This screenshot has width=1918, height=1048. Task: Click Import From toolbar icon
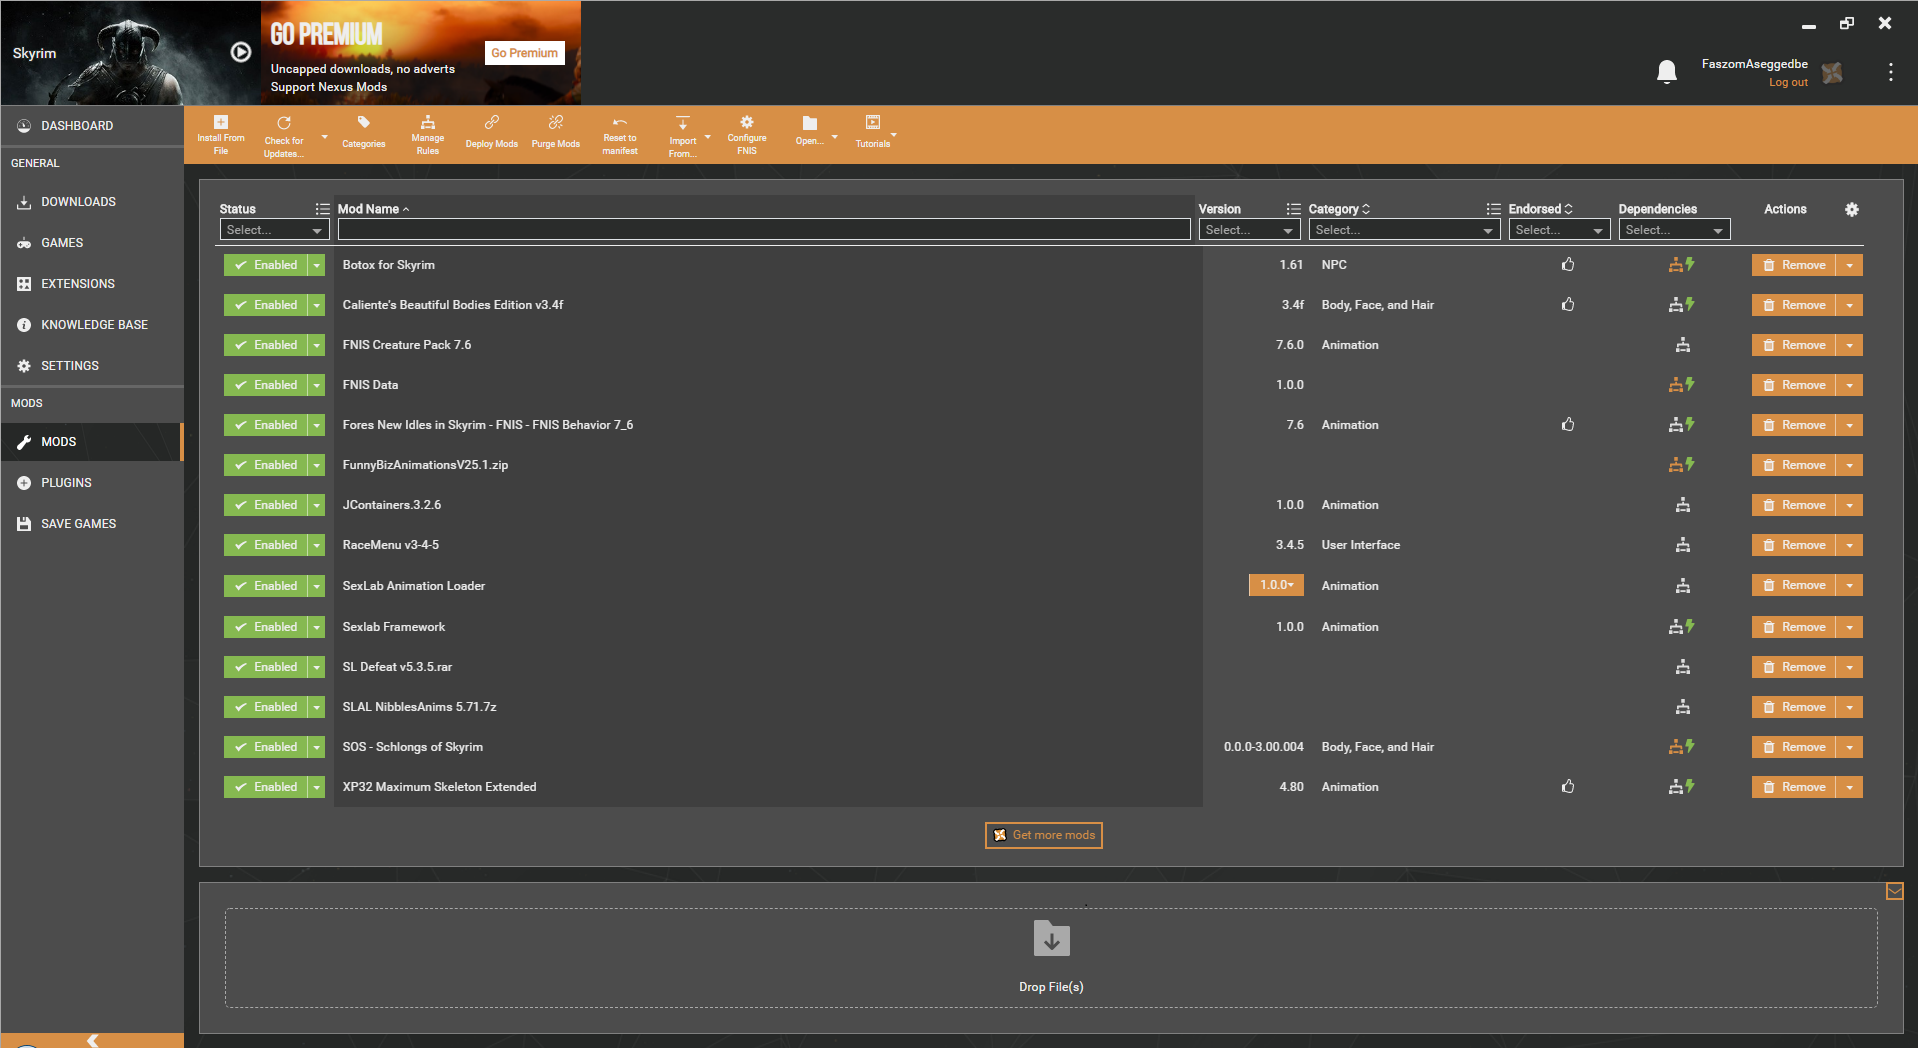683,135
